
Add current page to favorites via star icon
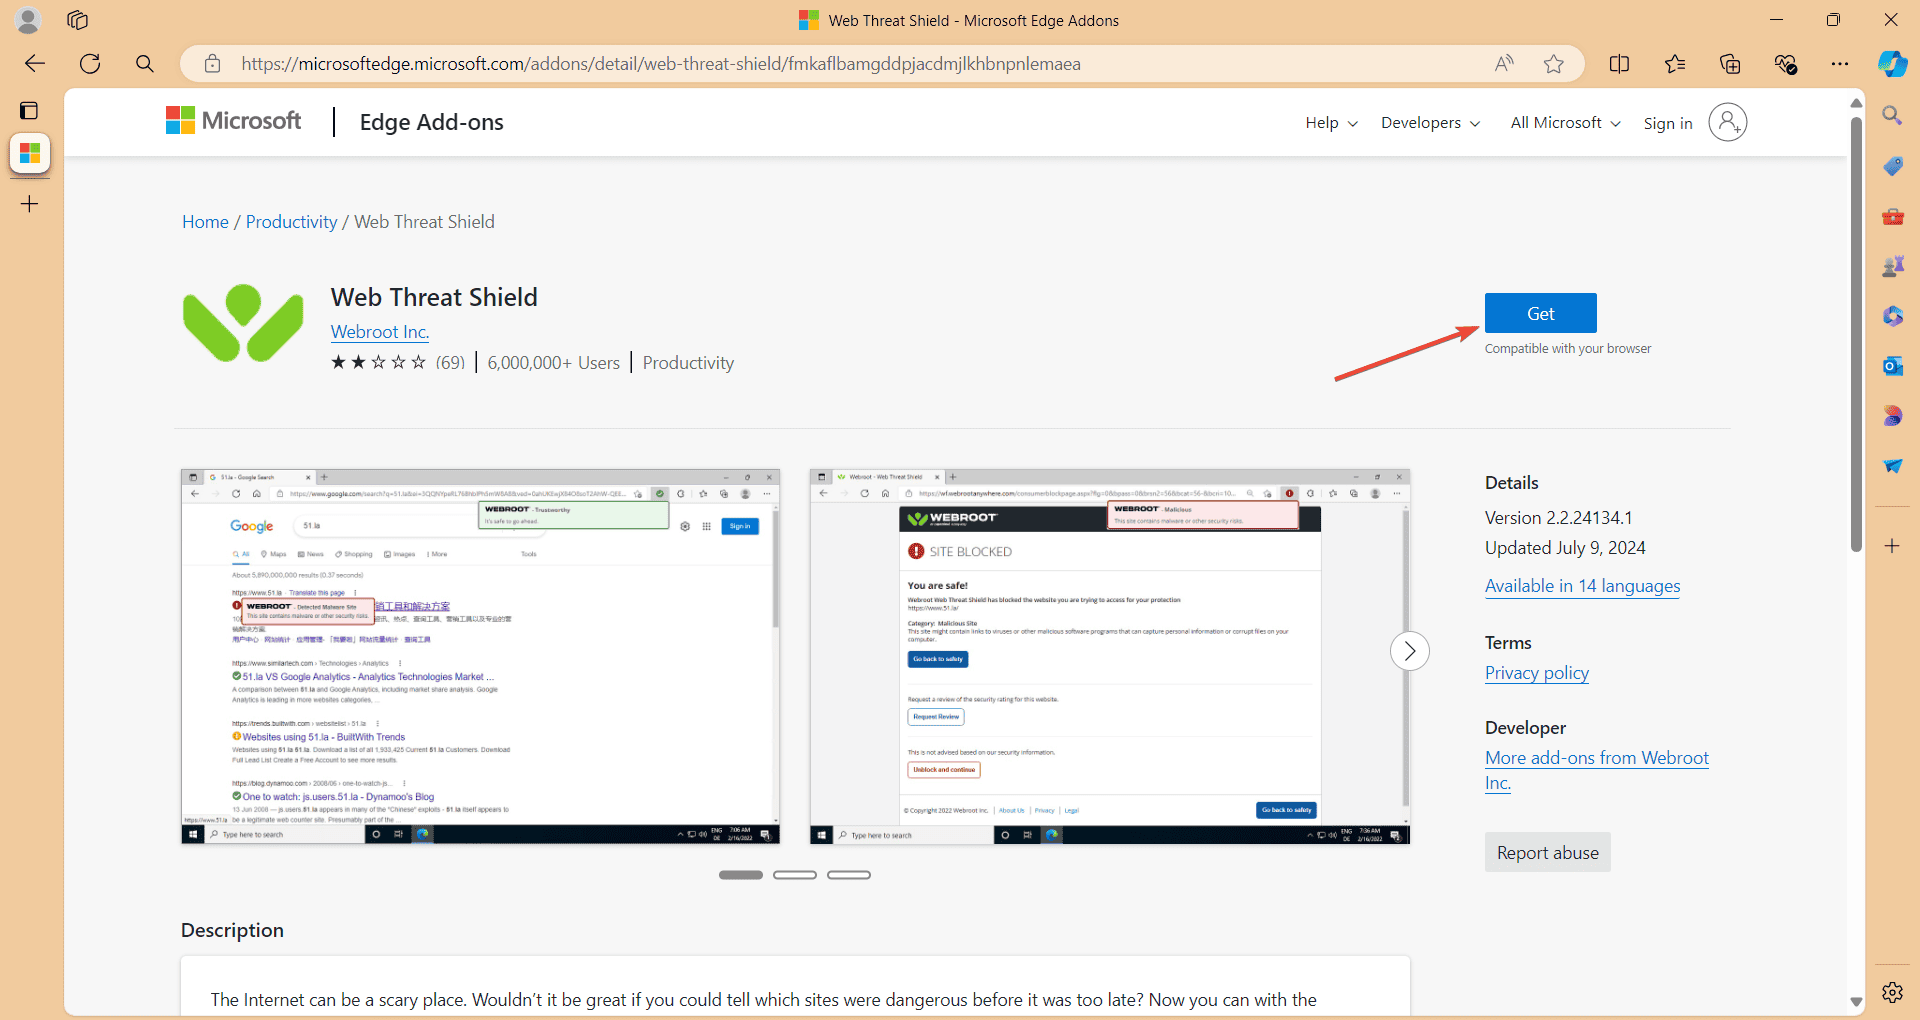[1553, 63]
